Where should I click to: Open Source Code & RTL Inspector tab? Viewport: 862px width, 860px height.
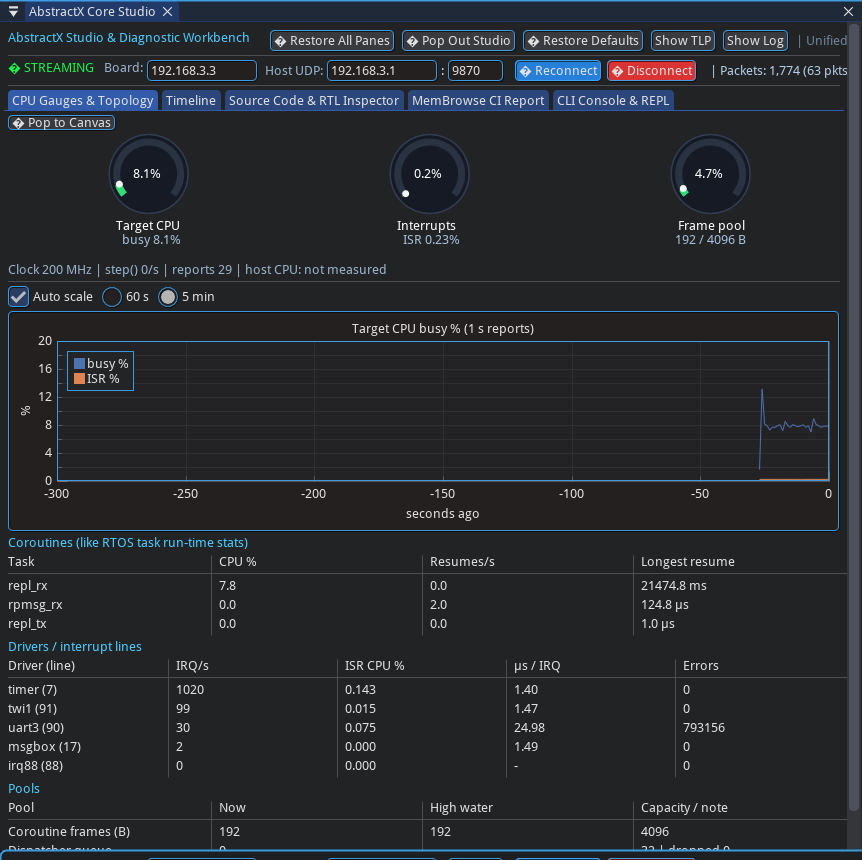click(x=314, y=101)
